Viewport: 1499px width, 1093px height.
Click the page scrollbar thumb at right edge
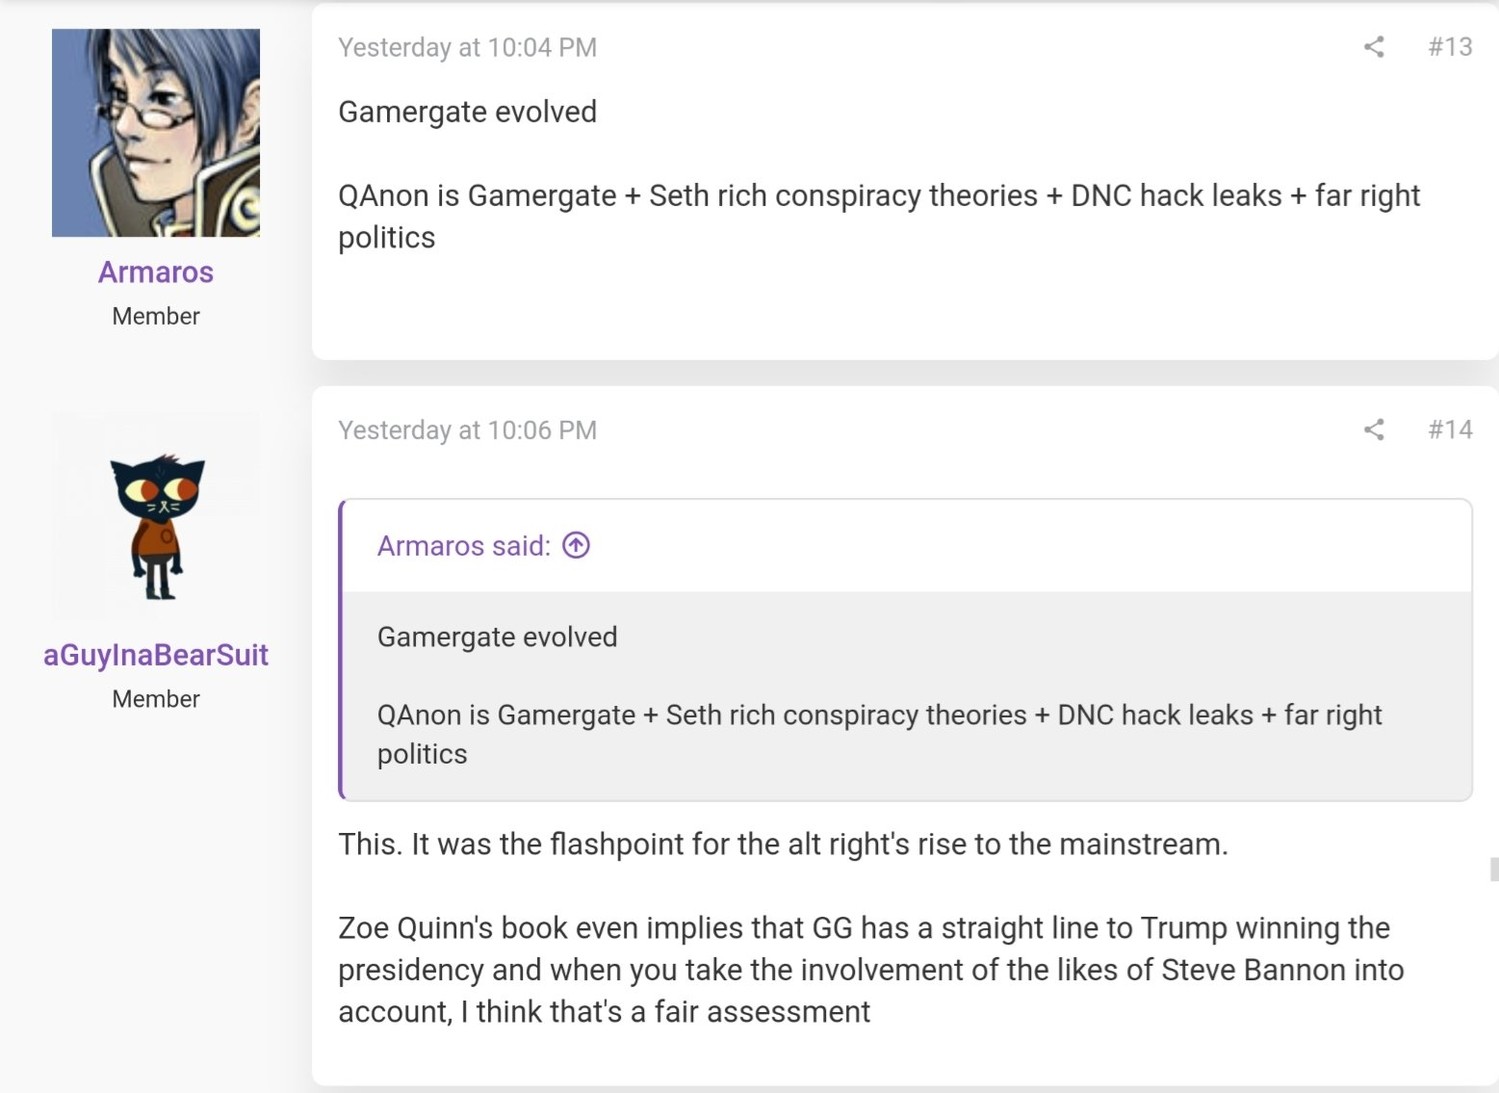(1493, 869)
